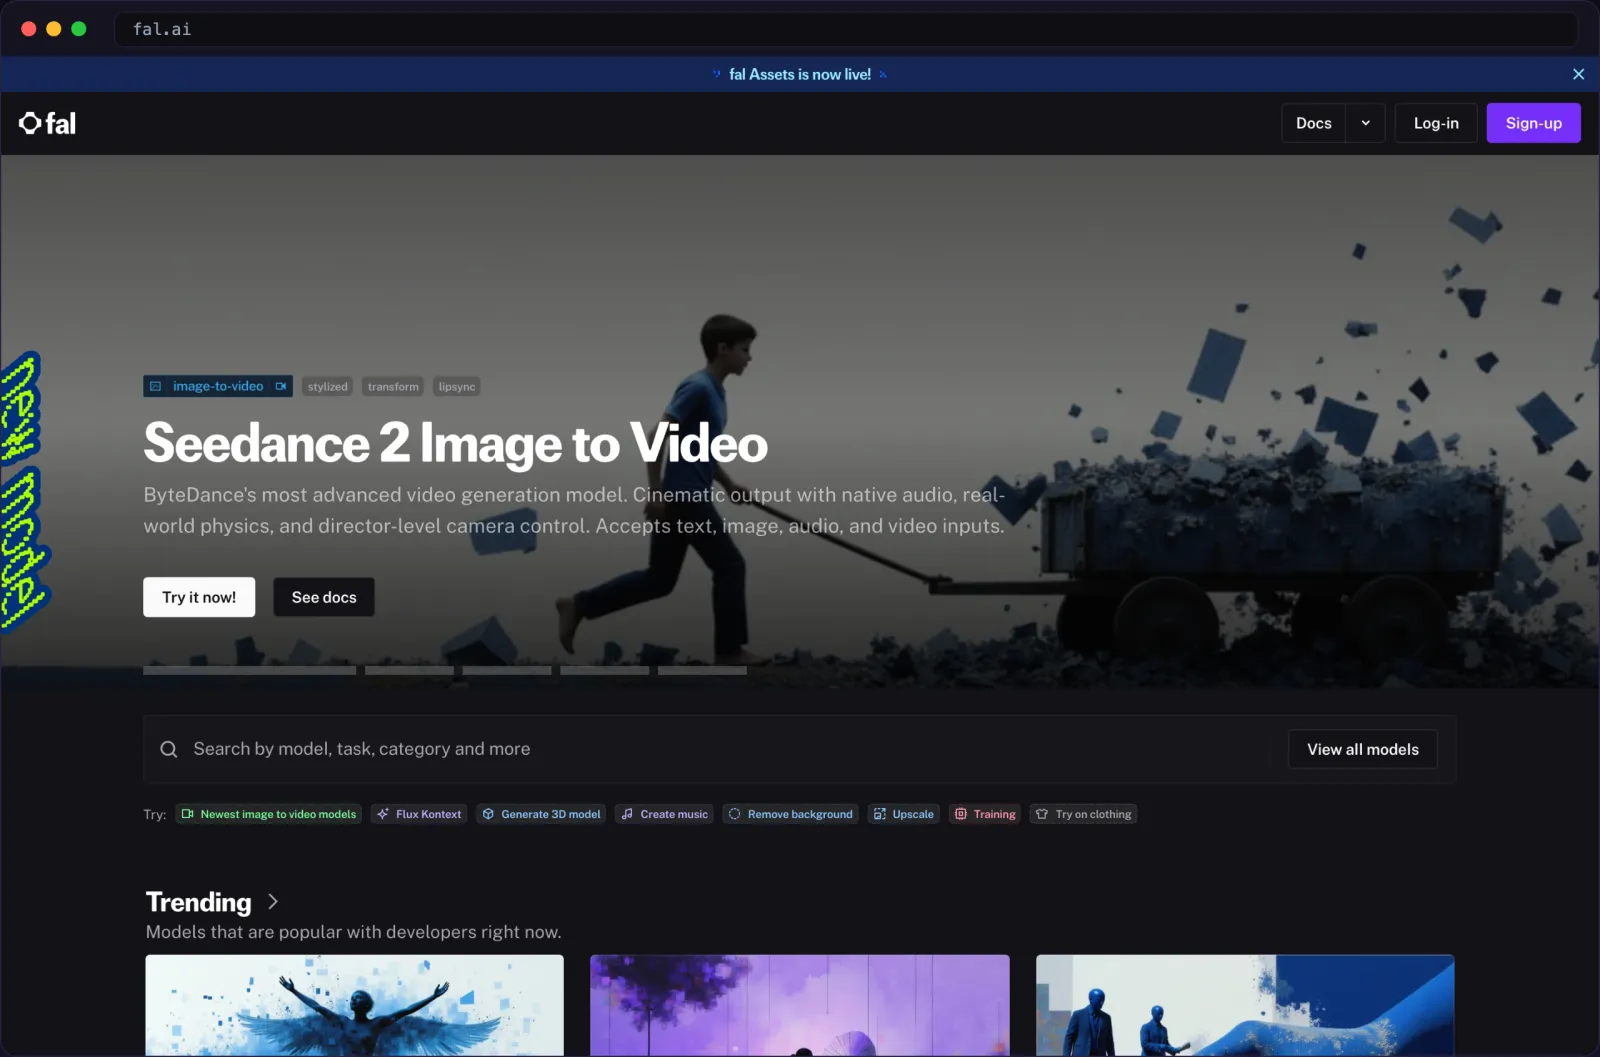Click the chevron next to Trending
Viewport: 1600px width, 1057px height.
click(x=273, y=902)
